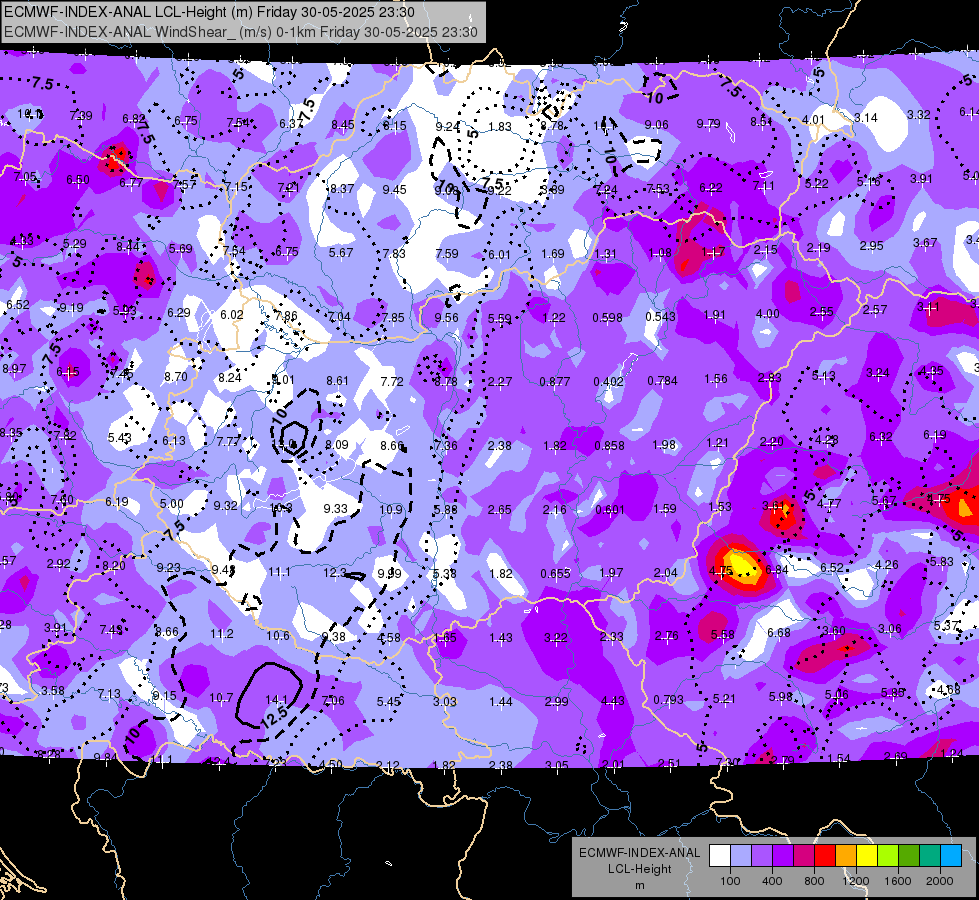Image resolution: width=979 pixels, height=900 pixels.
Task: Click the legend tick label 1200
Action: click(855, 881)
